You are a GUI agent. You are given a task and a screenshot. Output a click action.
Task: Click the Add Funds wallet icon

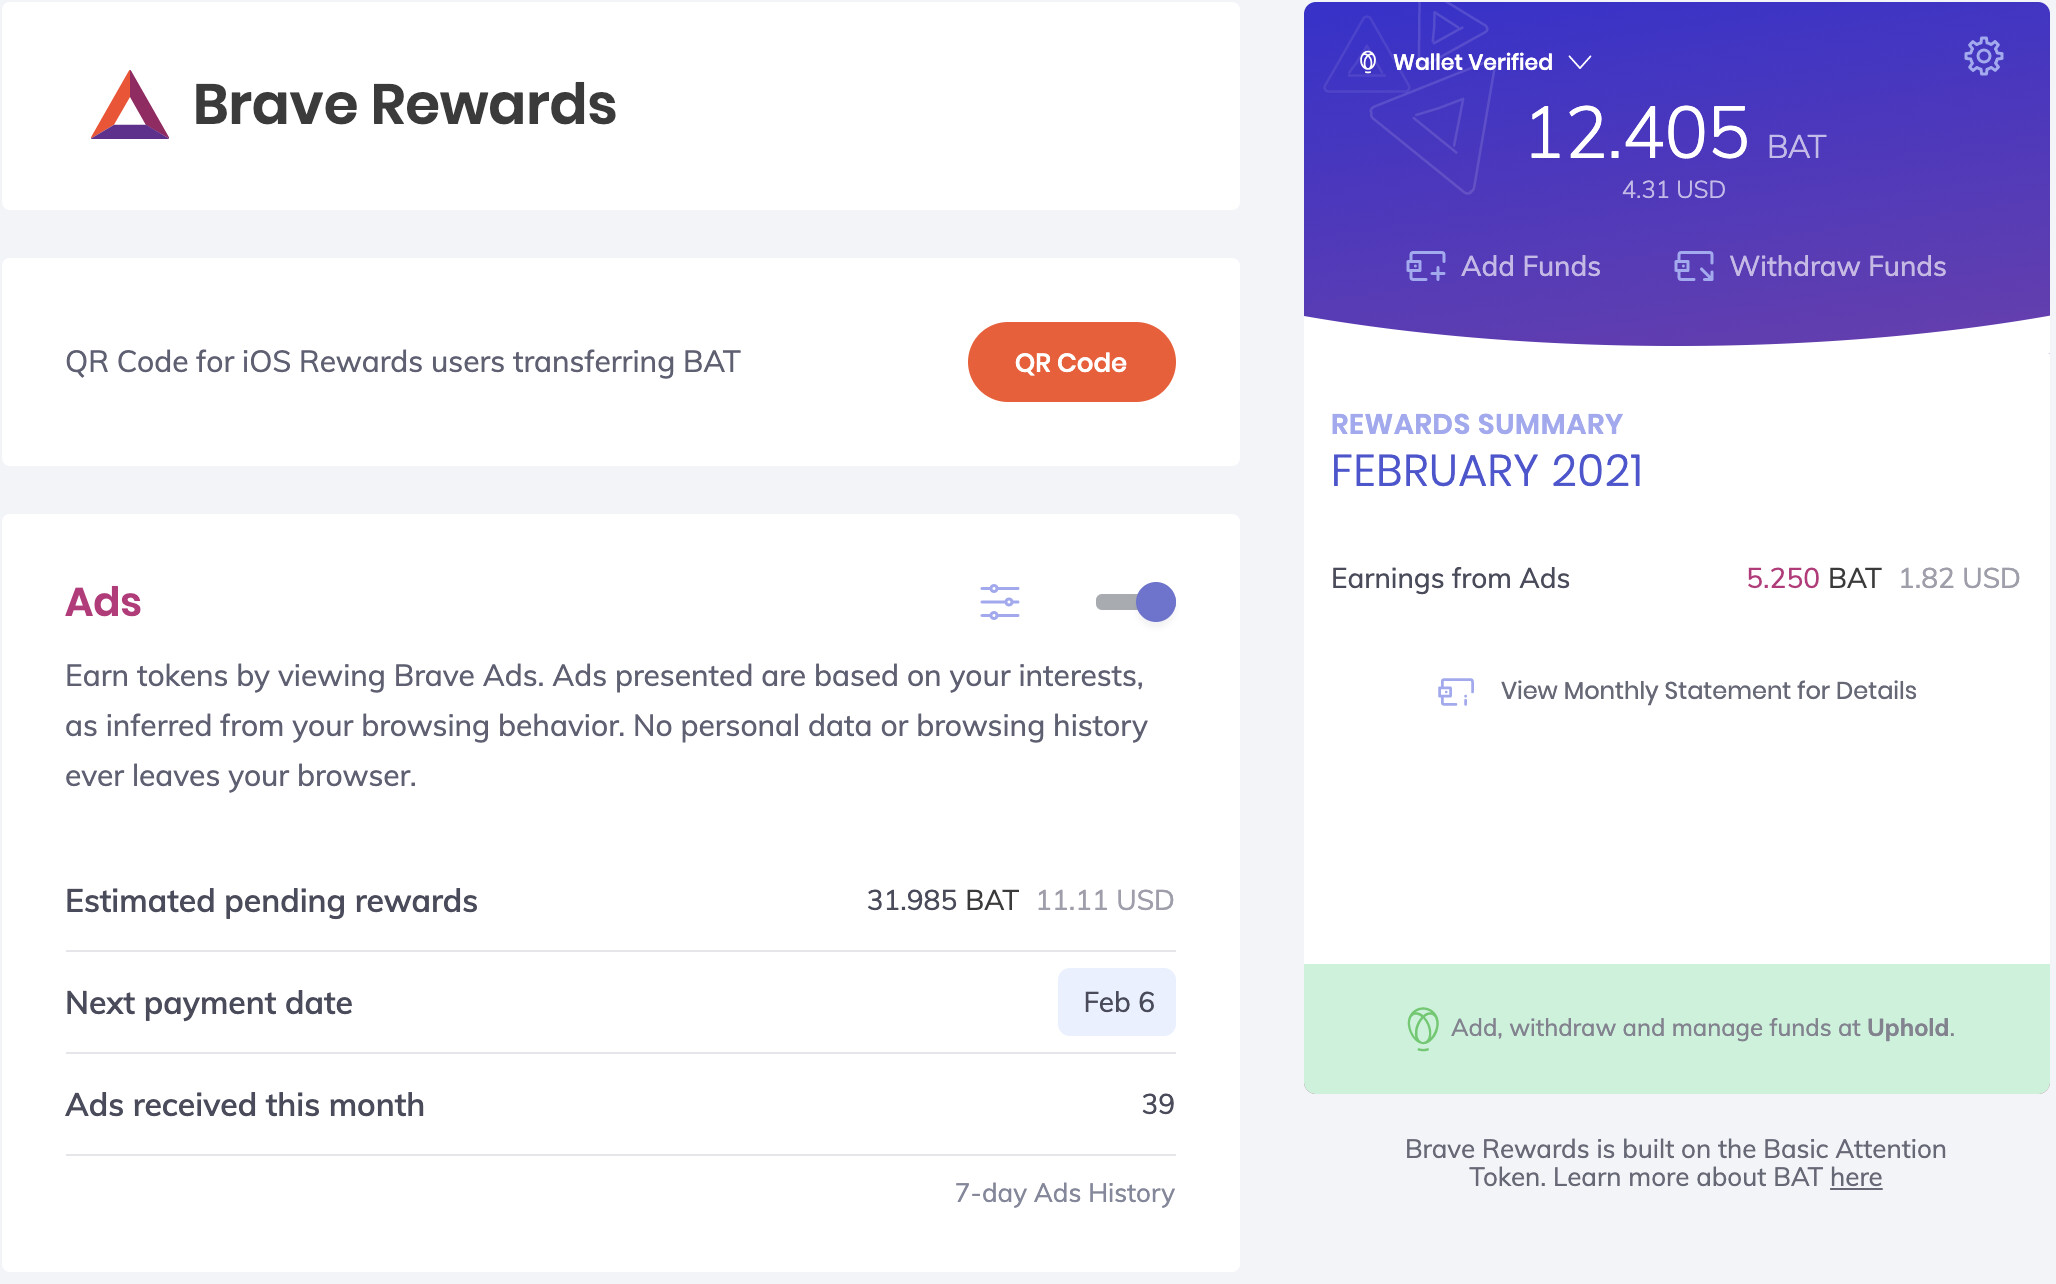coord(1425,266)
